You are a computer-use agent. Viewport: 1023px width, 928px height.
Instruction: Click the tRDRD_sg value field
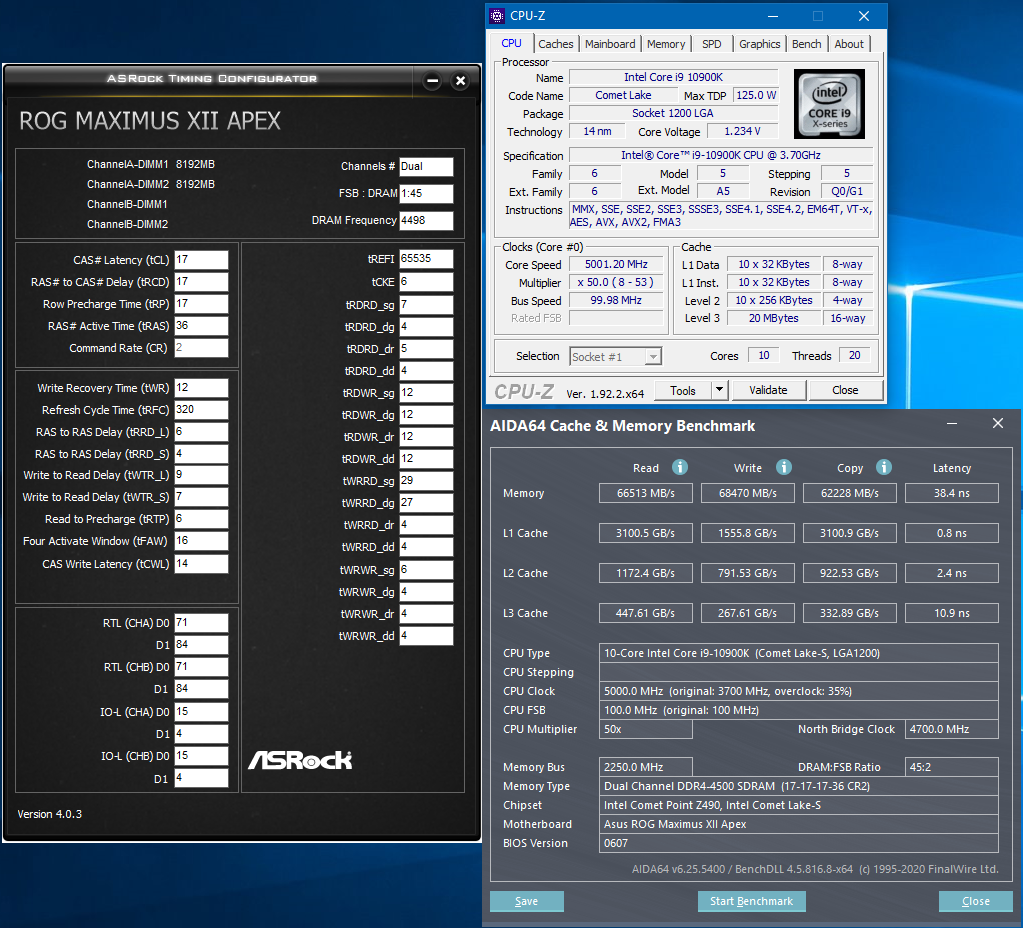pos(426,305)
